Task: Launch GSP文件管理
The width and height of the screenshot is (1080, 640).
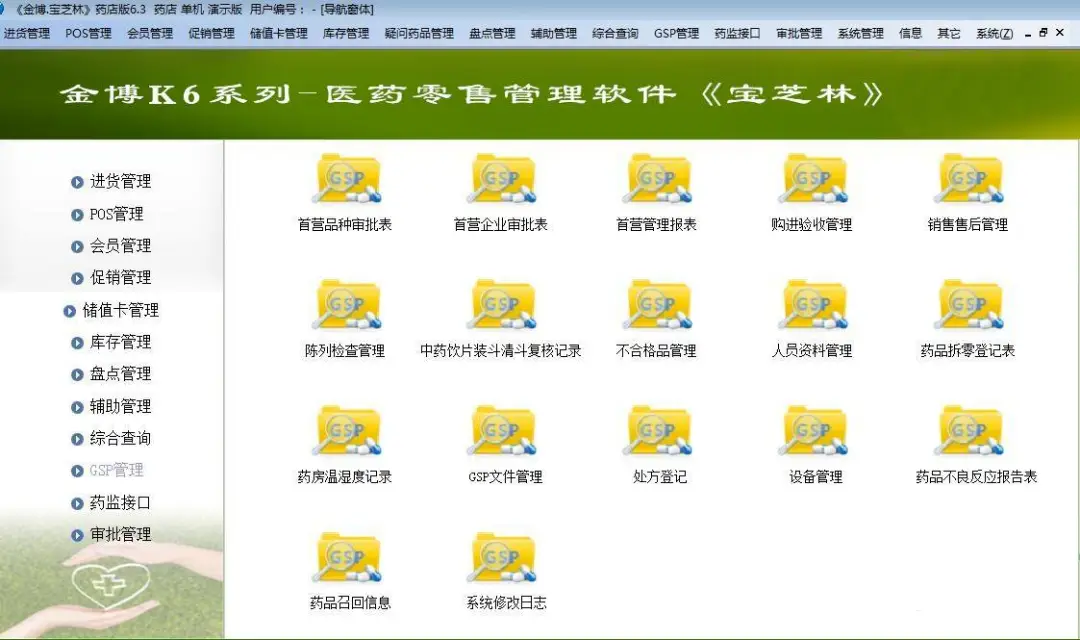Action: (x=502, y=435)
